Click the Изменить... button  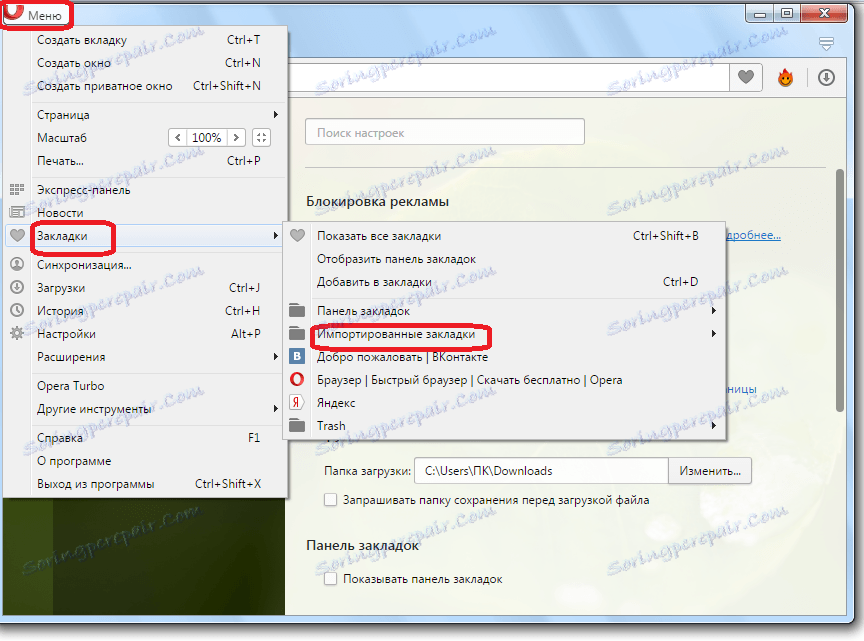coord(710,471)
